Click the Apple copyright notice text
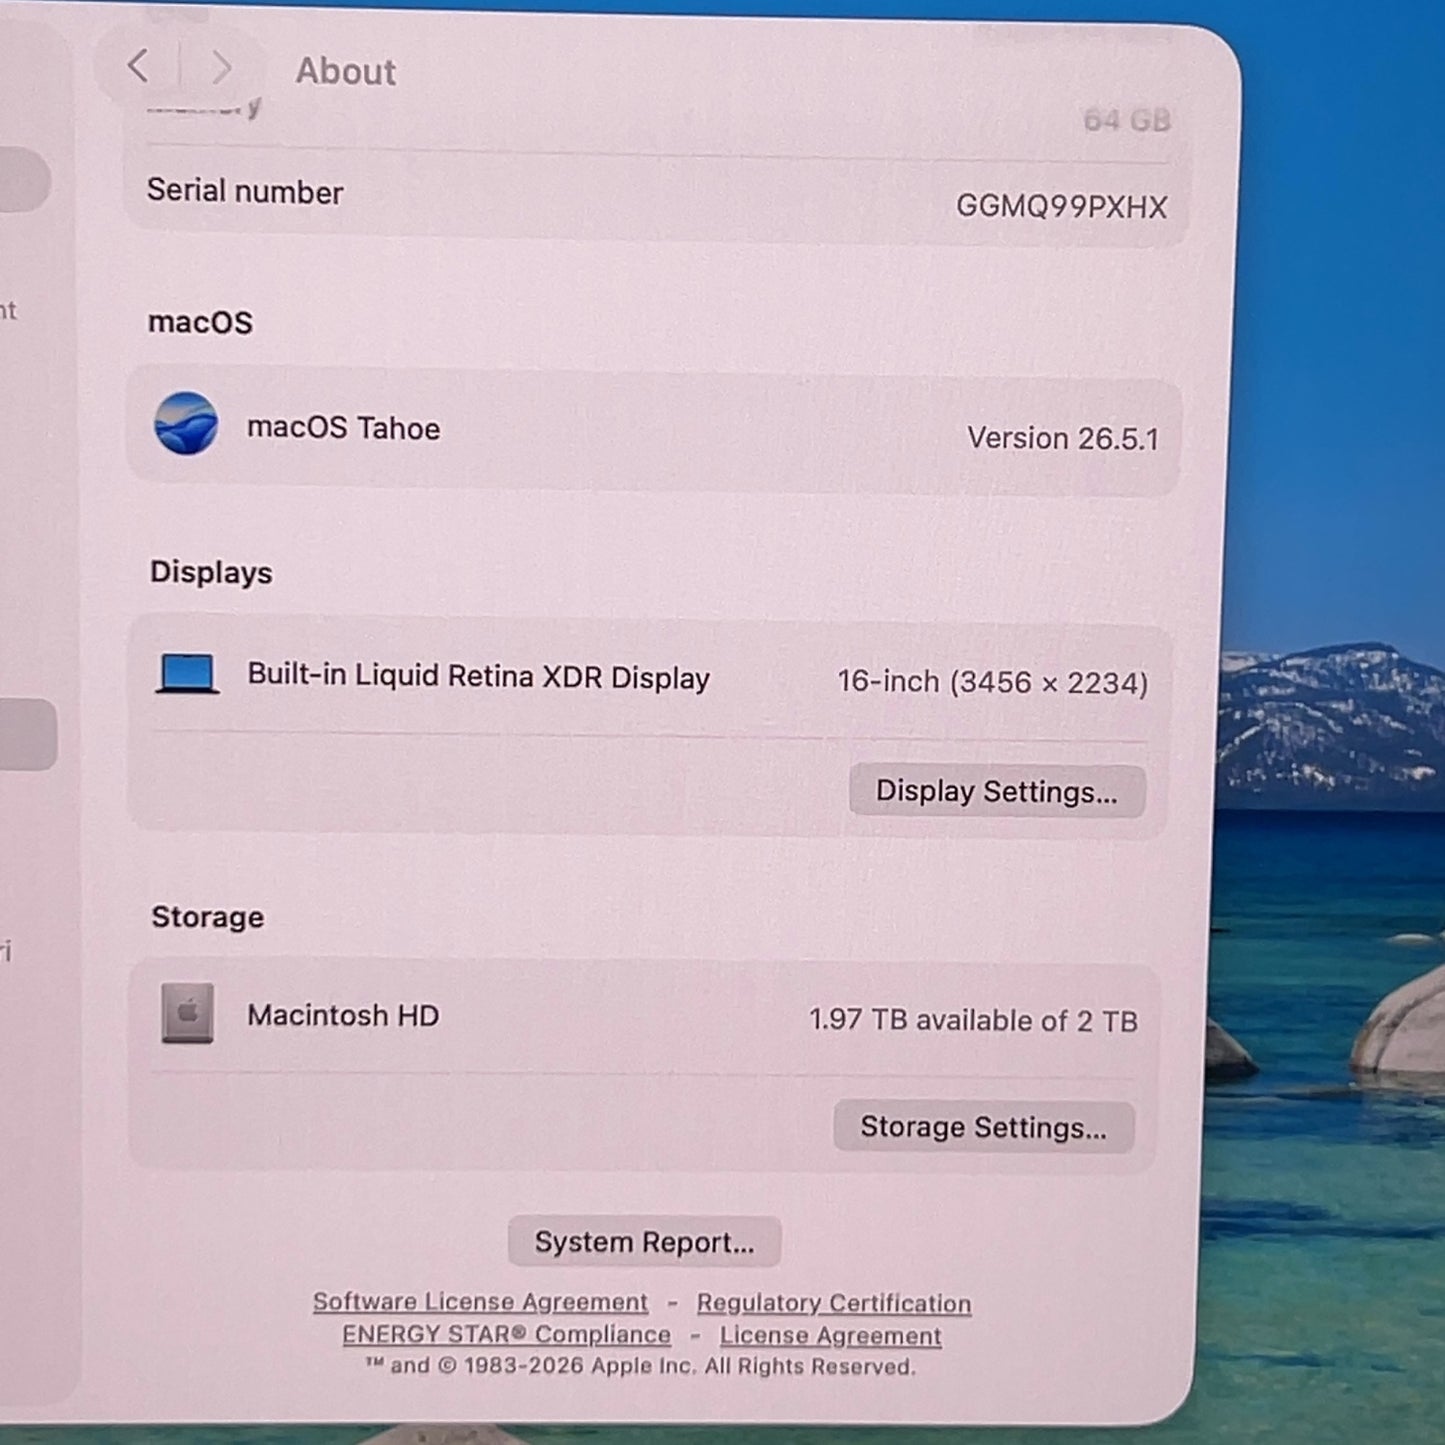 pos(640,1366)
